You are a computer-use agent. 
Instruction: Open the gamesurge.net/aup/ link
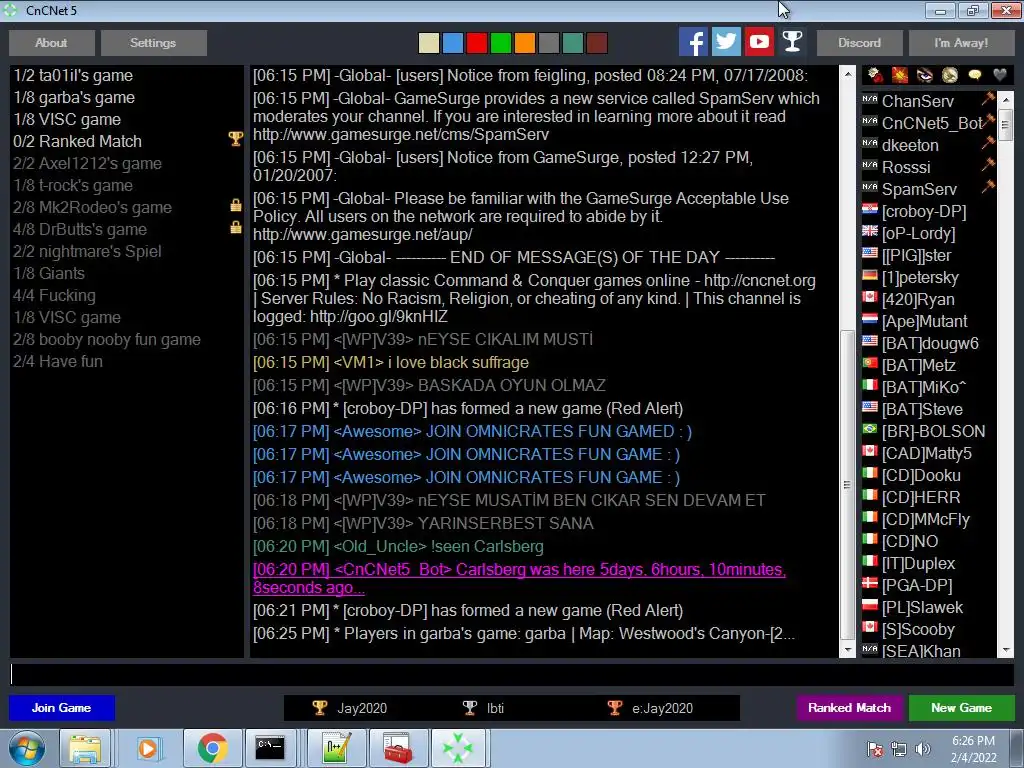pyautogui.click(x=362, y=235)
